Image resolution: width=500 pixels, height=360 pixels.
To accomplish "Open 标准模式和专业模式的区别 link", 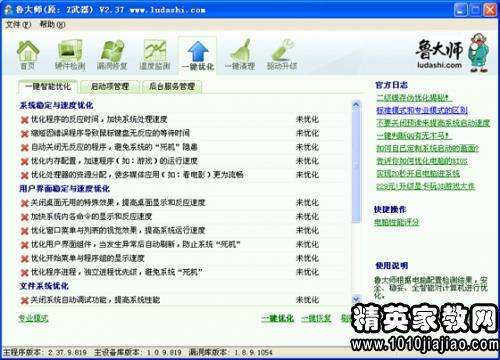I will [422, 110].
